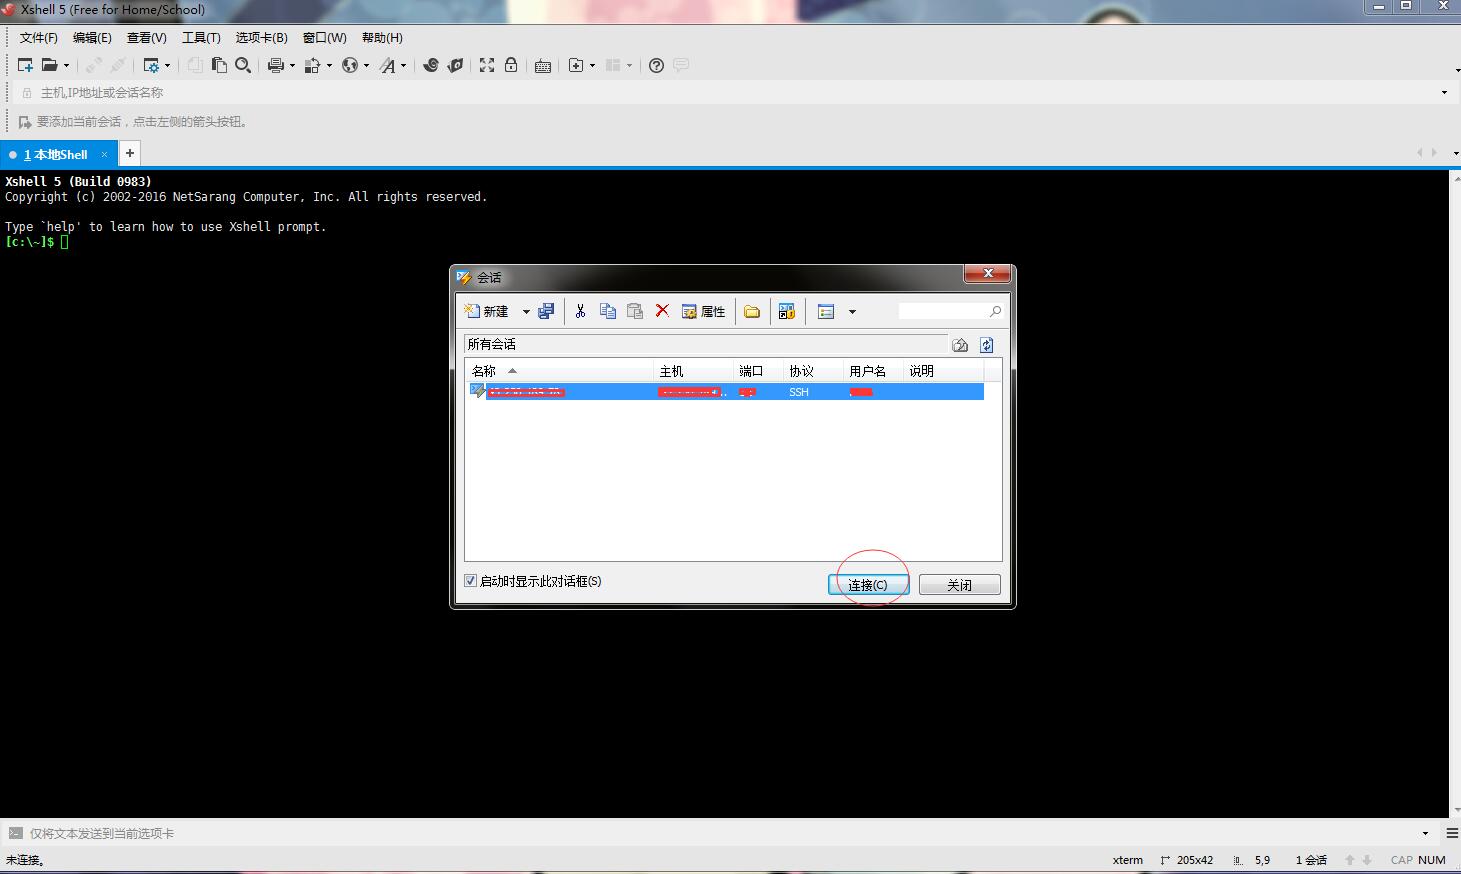Click the file transfer icon
Image resolution: width=1461 pixels, height=874 pixels.
pyautogui.click(x=313, y=65)
